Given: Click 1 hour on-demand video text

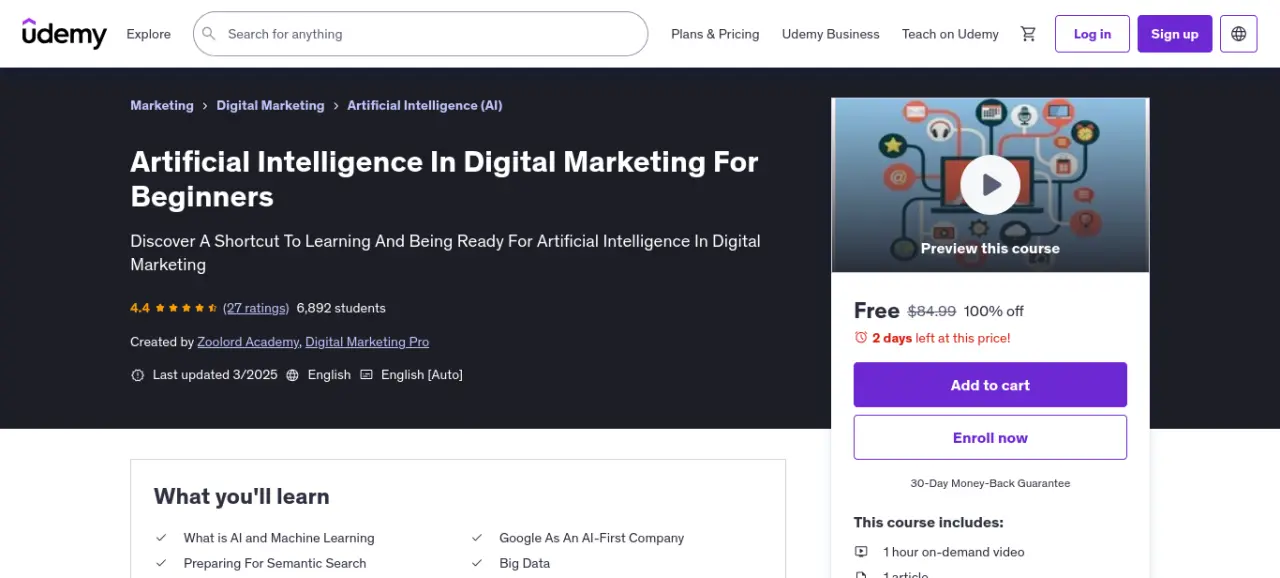Looking at the screenshot, I should 954,552.
